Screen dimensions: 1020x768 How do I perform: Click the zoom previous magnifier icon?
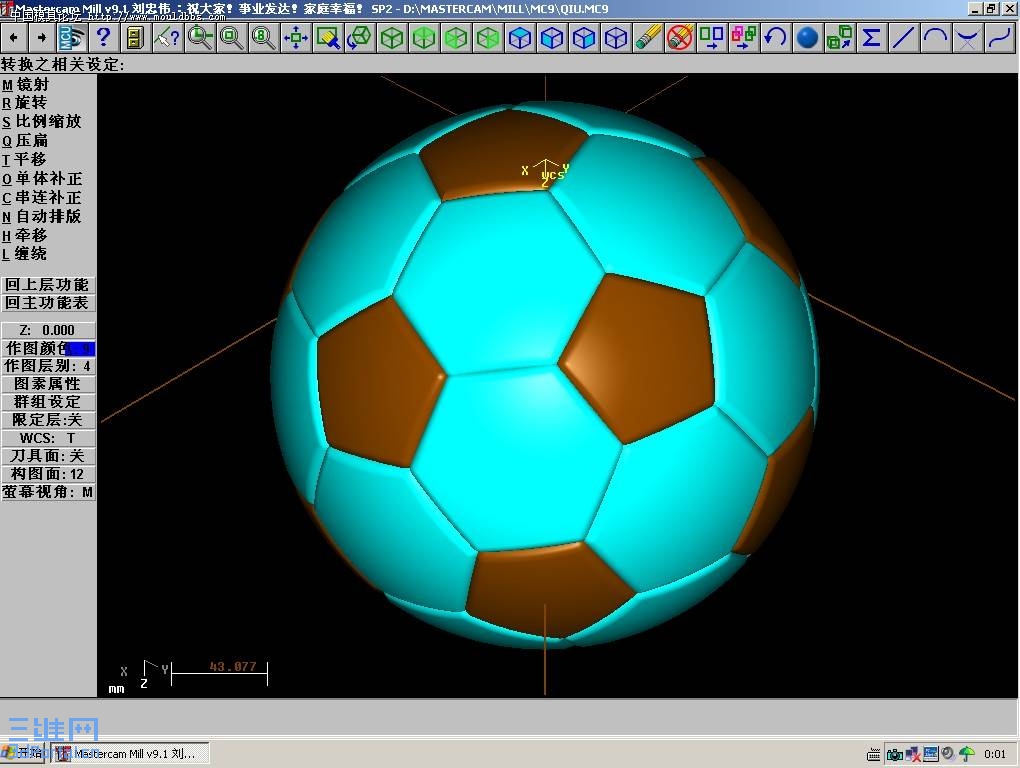tap(200, 38)
